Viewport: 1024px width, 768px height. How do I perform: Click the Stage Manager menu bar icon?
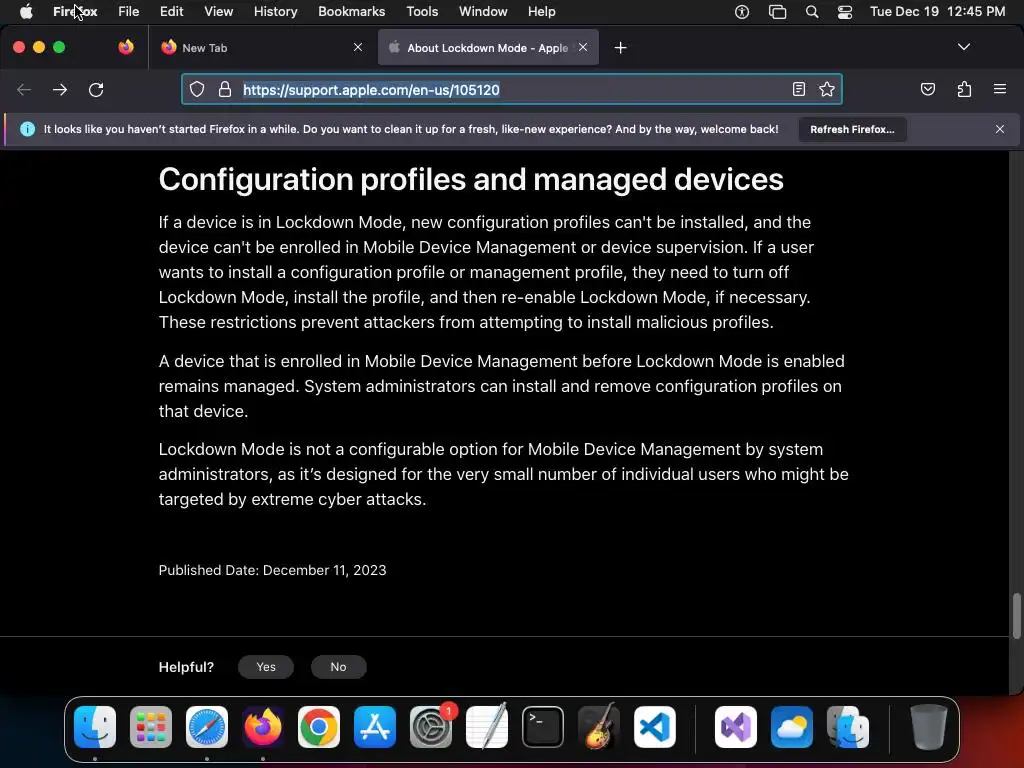pos(777,12)
